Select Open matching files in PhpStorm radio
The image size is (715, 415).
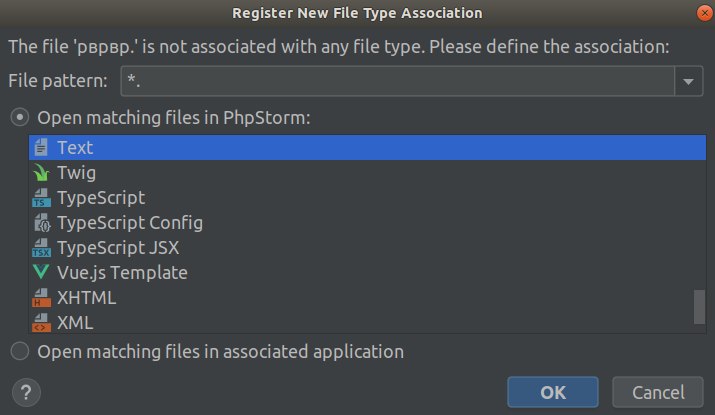pos(20,118)
